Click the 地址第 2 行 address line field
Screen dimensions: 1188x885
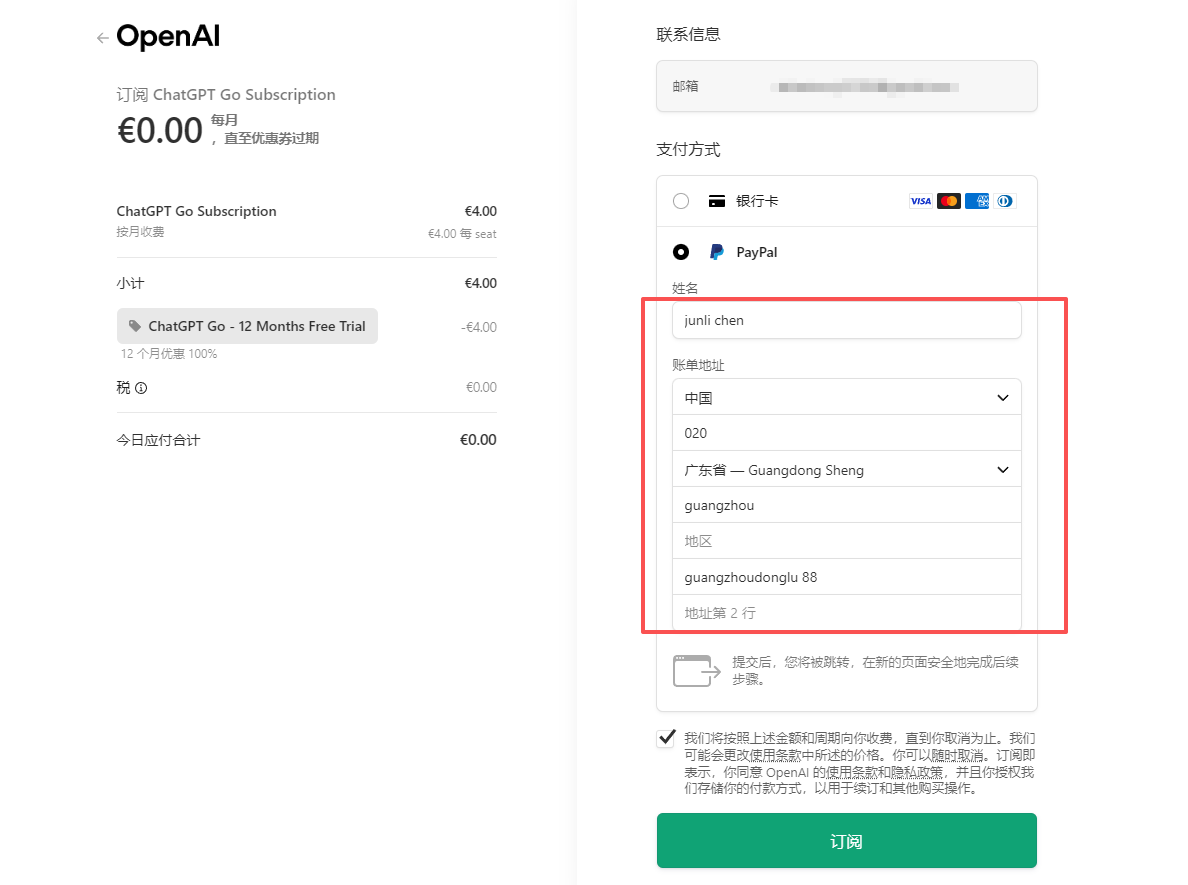(x=846, y=612)
